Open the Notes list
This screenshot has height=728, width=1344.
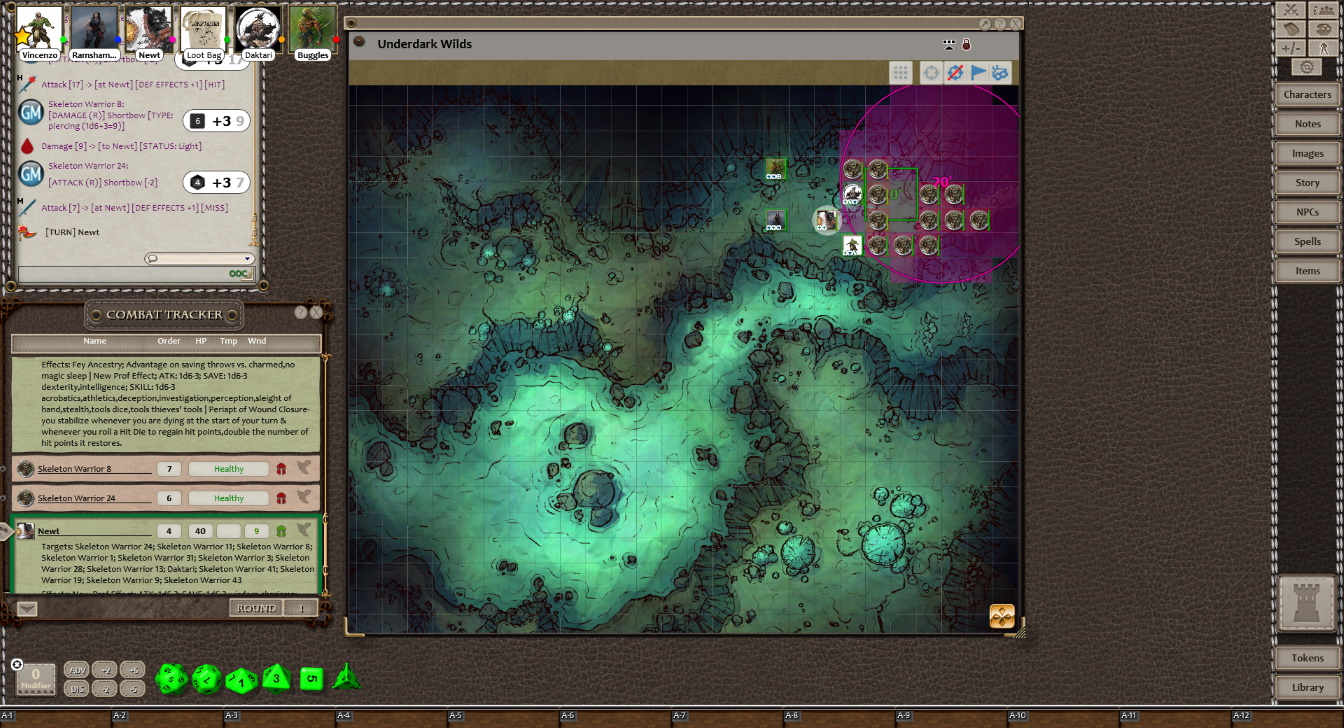1307,124
